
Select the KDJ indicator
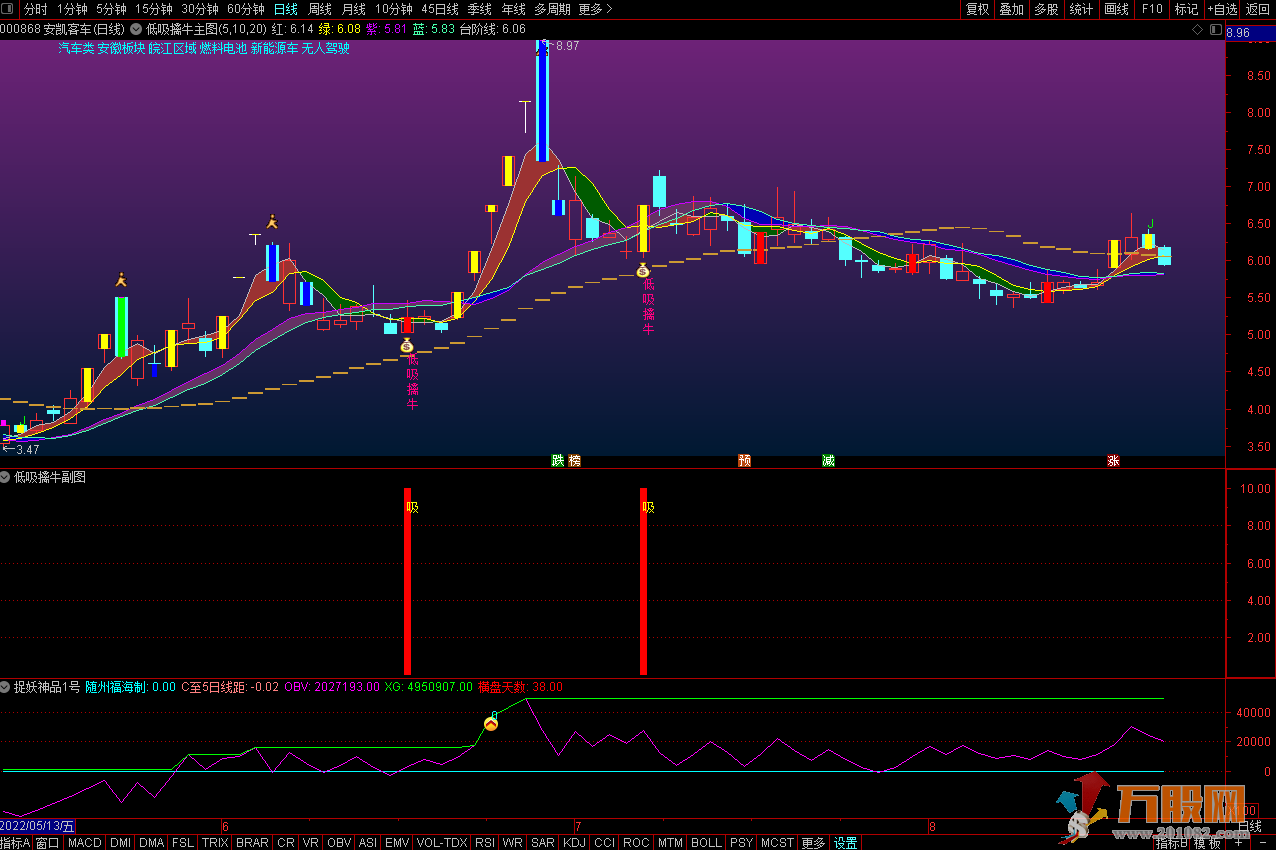point(575,843)
